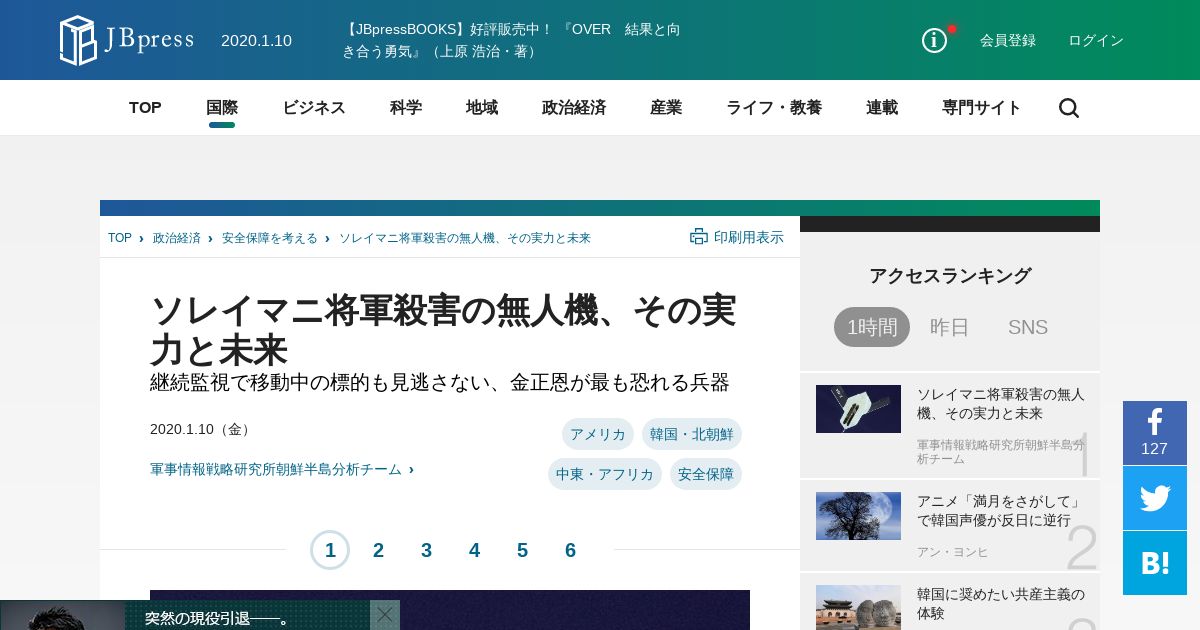Open 会員登録 registration link

(x=1008, y=40)
